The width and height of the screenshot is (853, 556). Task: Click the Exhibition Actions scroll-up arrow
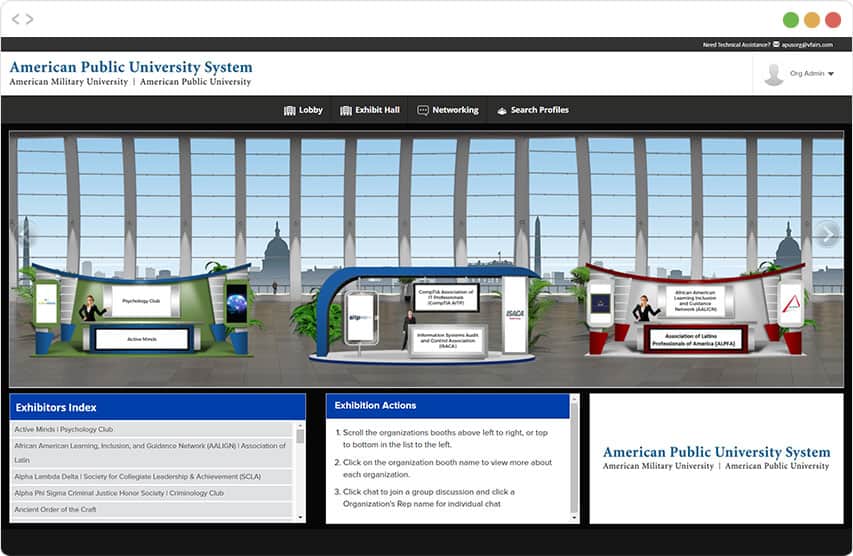[573, 398]
